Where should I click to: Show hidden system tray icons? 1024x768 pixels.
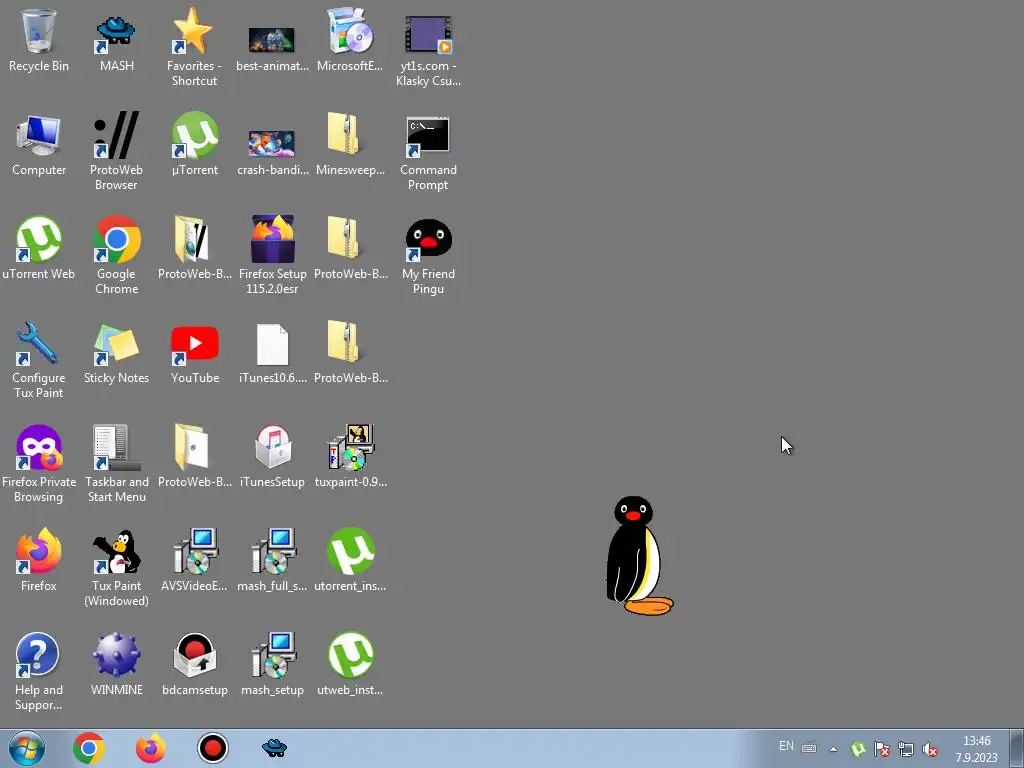coord(833,749)
